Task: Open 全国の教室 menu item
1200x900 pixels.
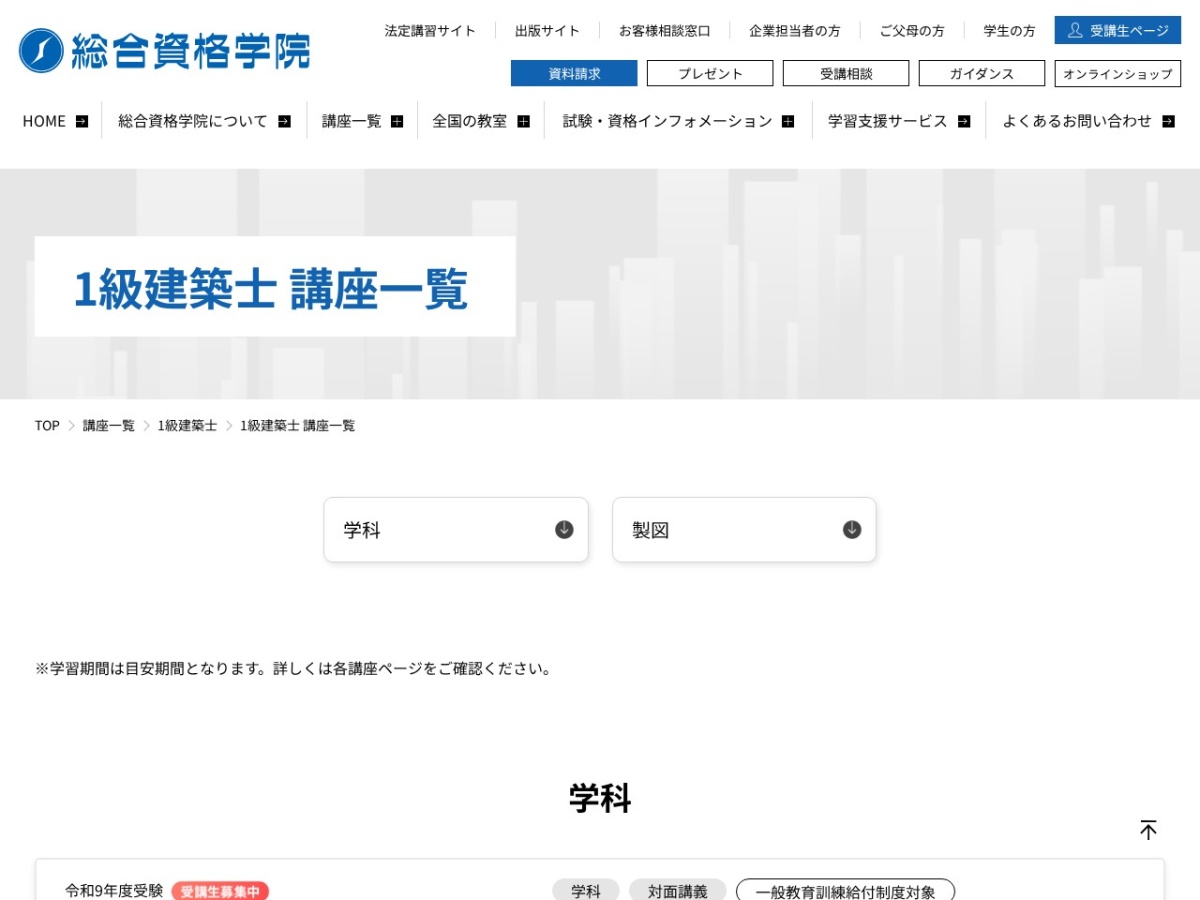Action: click(481, 121)
